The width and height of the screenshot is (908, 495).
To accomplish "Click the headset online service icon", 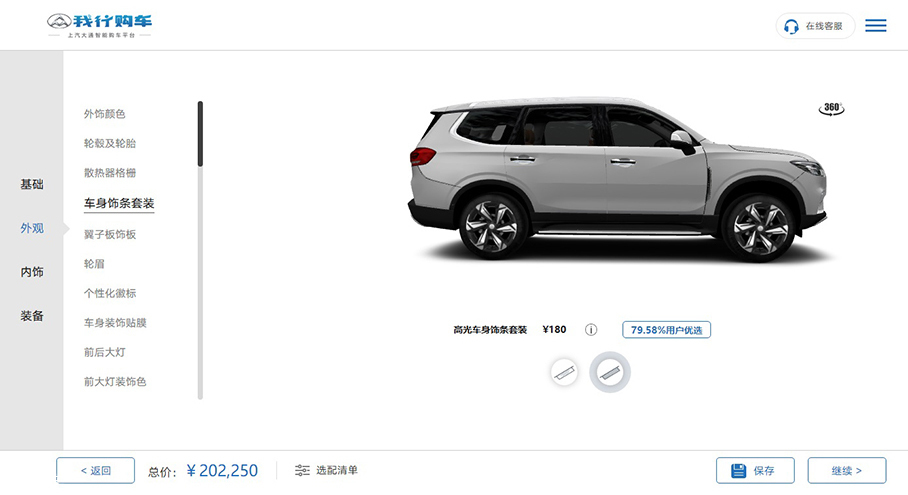I will click(x=791, y=27).
